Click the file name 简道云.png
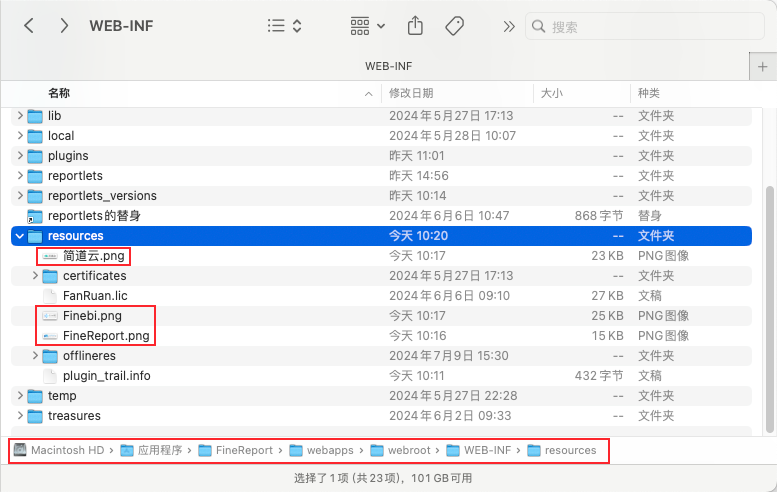 tap(94, 256)
